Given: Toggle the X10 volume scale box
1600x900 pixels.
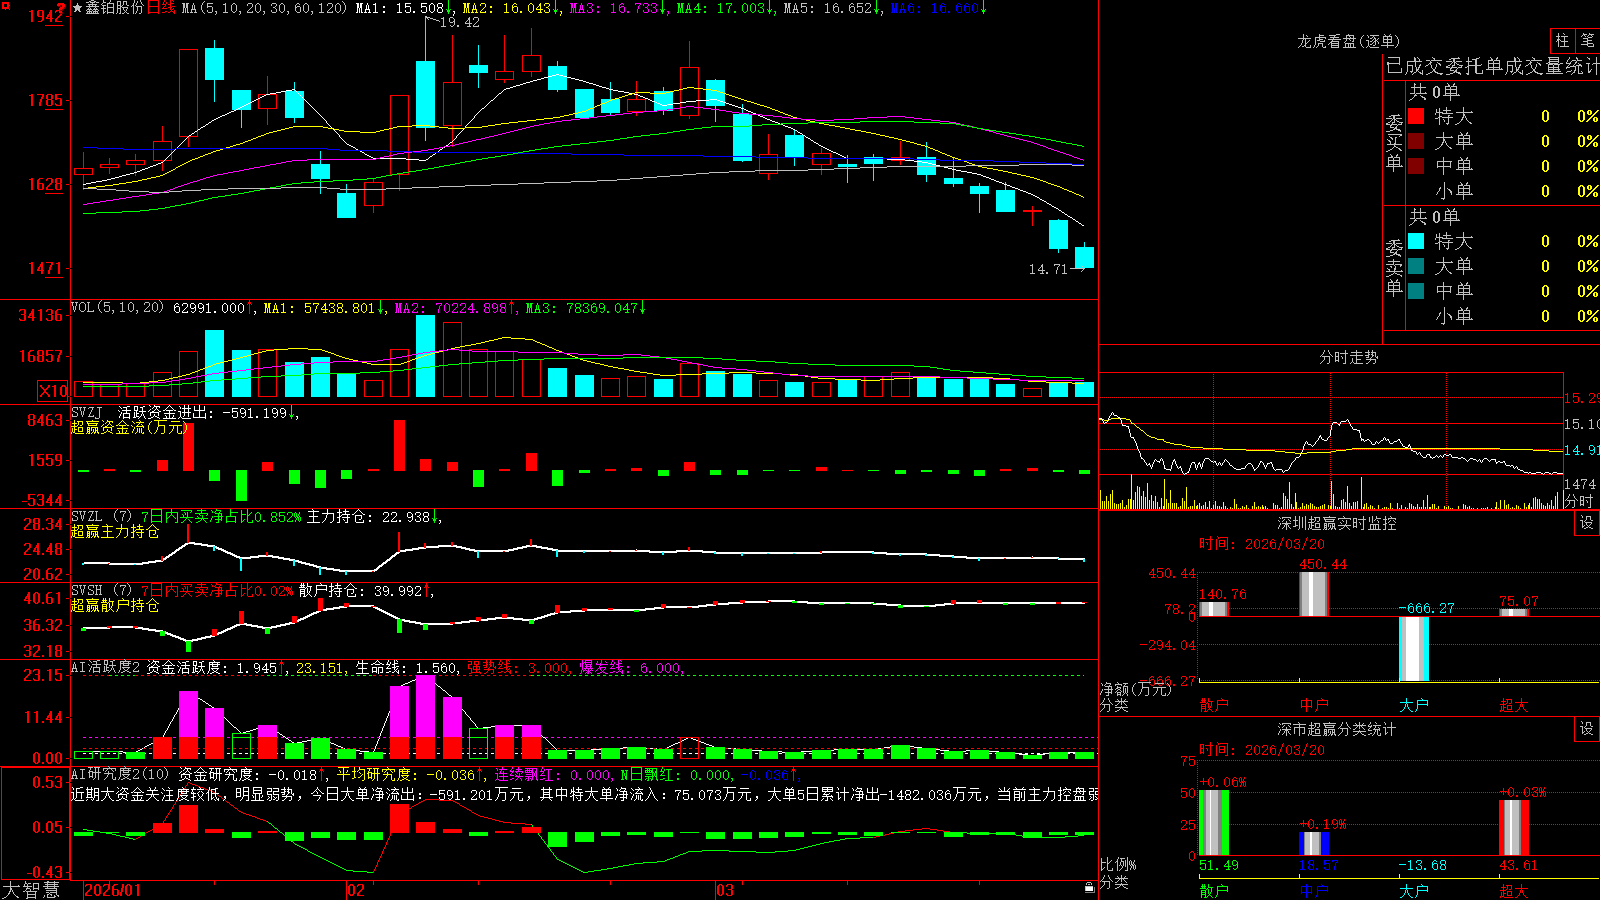Looking at the screenshot, I should [53, 391].
